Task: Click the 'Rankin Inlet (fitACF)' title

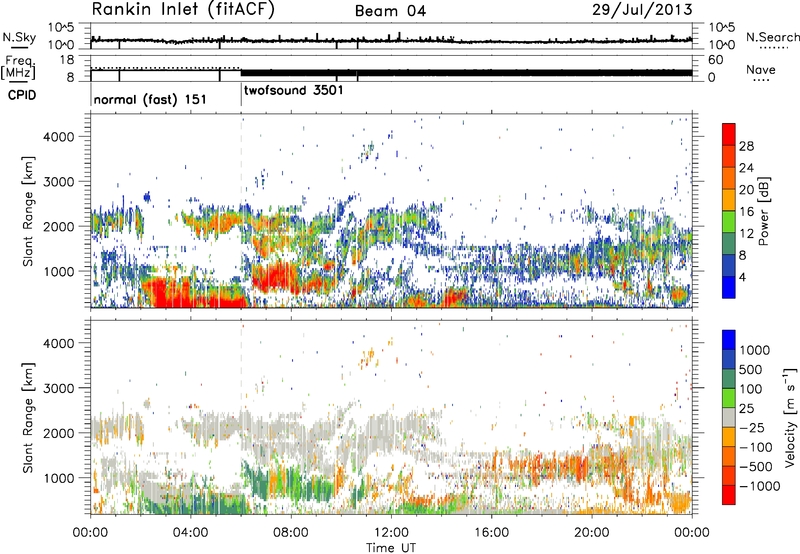Action: 183,10
